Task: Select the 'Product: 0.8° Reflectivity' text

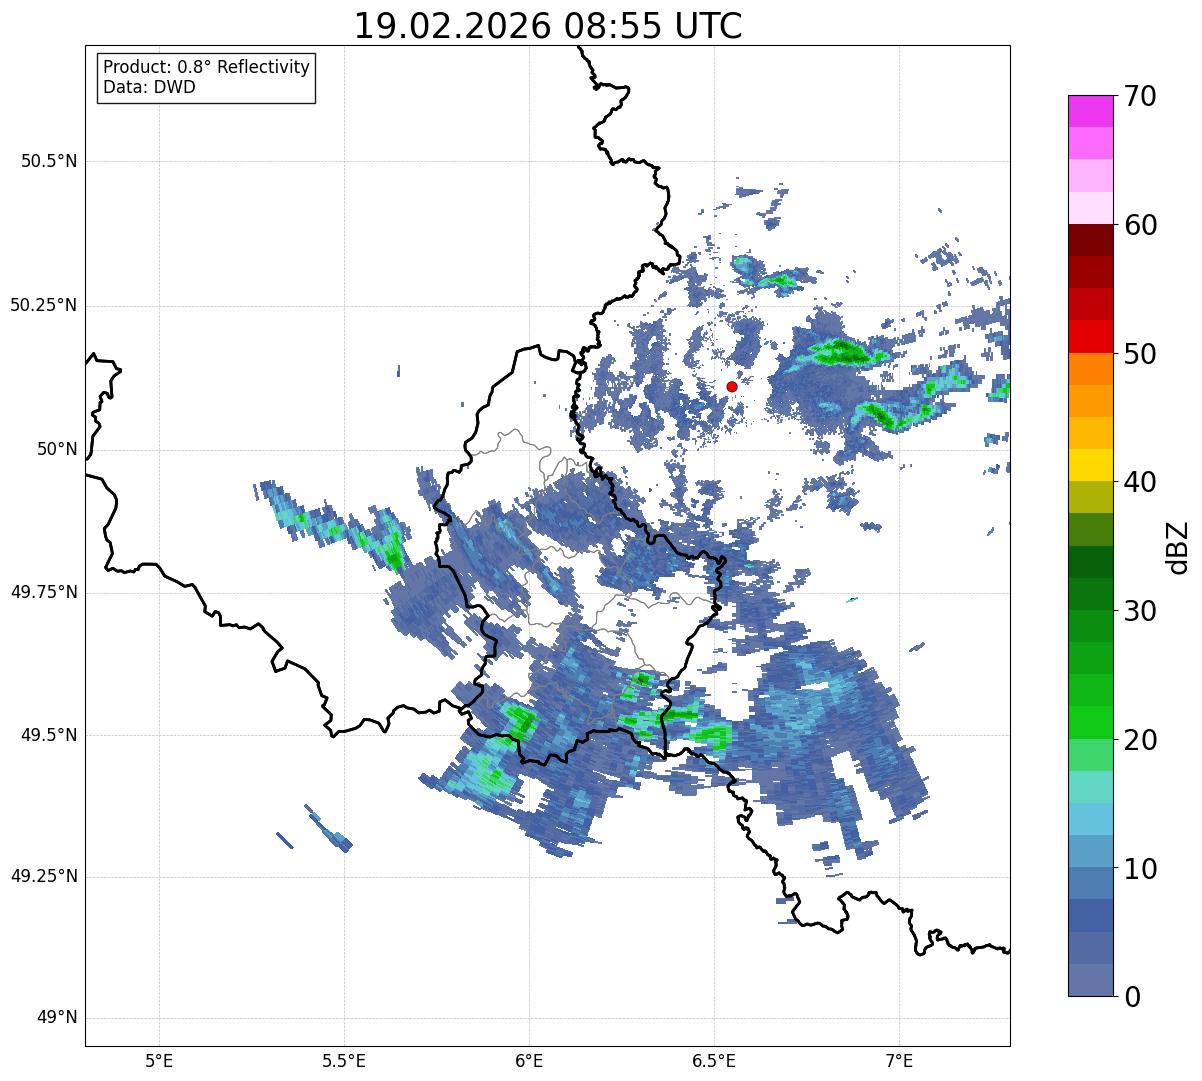Action: tap(207, 67)
